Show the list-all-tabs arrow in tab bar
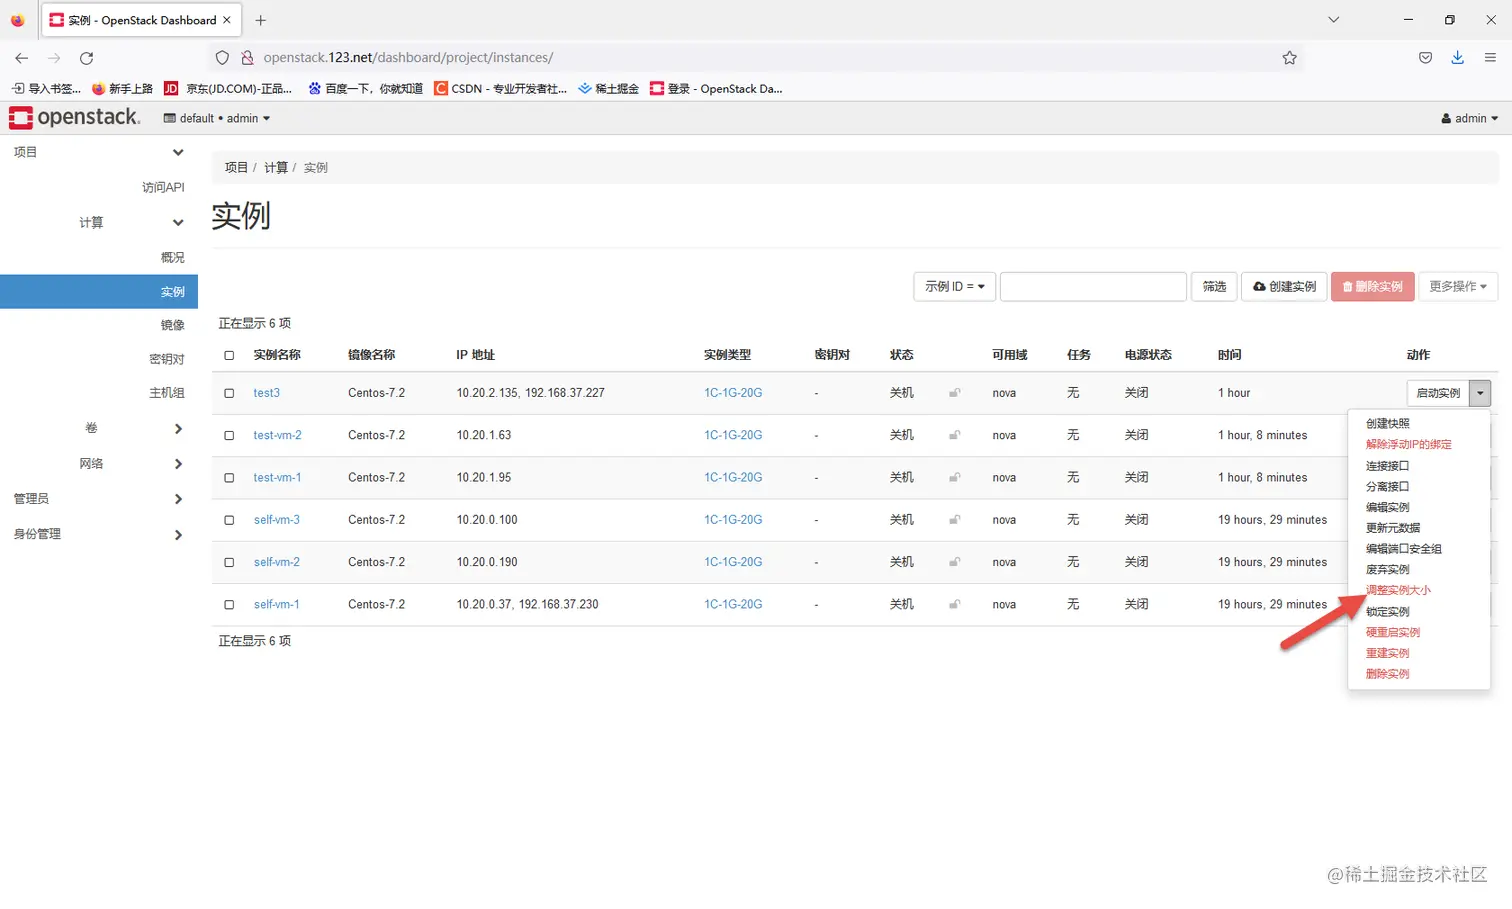This screenshot has width=1512, height=909. coord(1333,20)
